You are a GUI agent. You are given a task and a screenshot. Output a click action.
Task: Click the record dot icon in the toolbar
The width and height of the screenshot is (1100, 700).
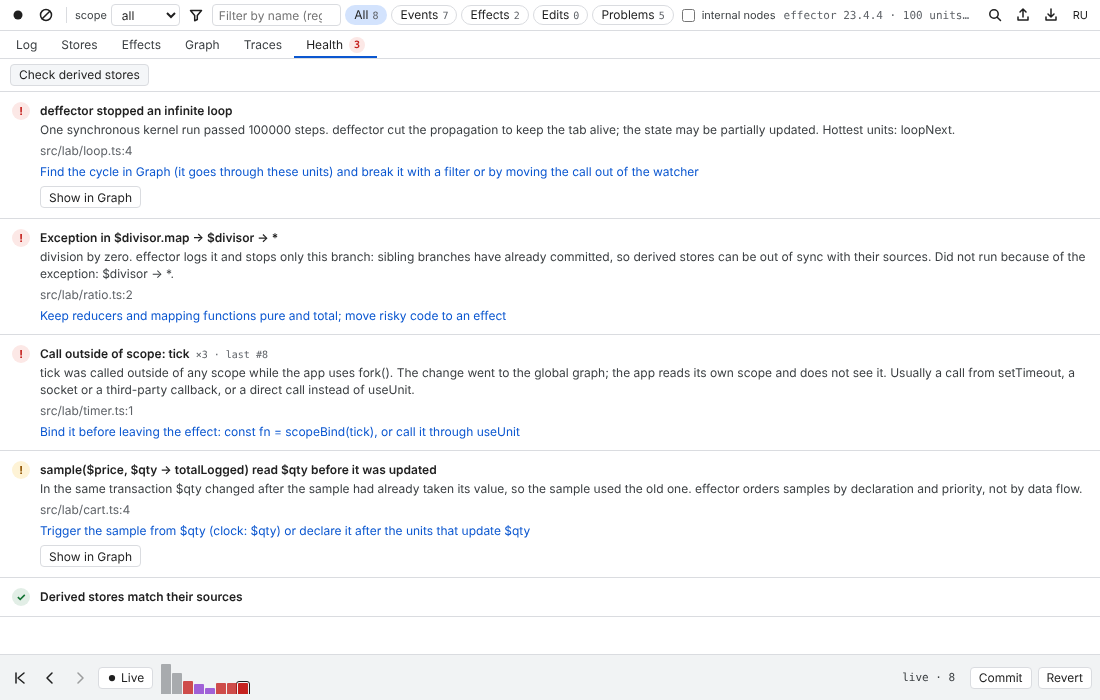(x=18, y=15)
